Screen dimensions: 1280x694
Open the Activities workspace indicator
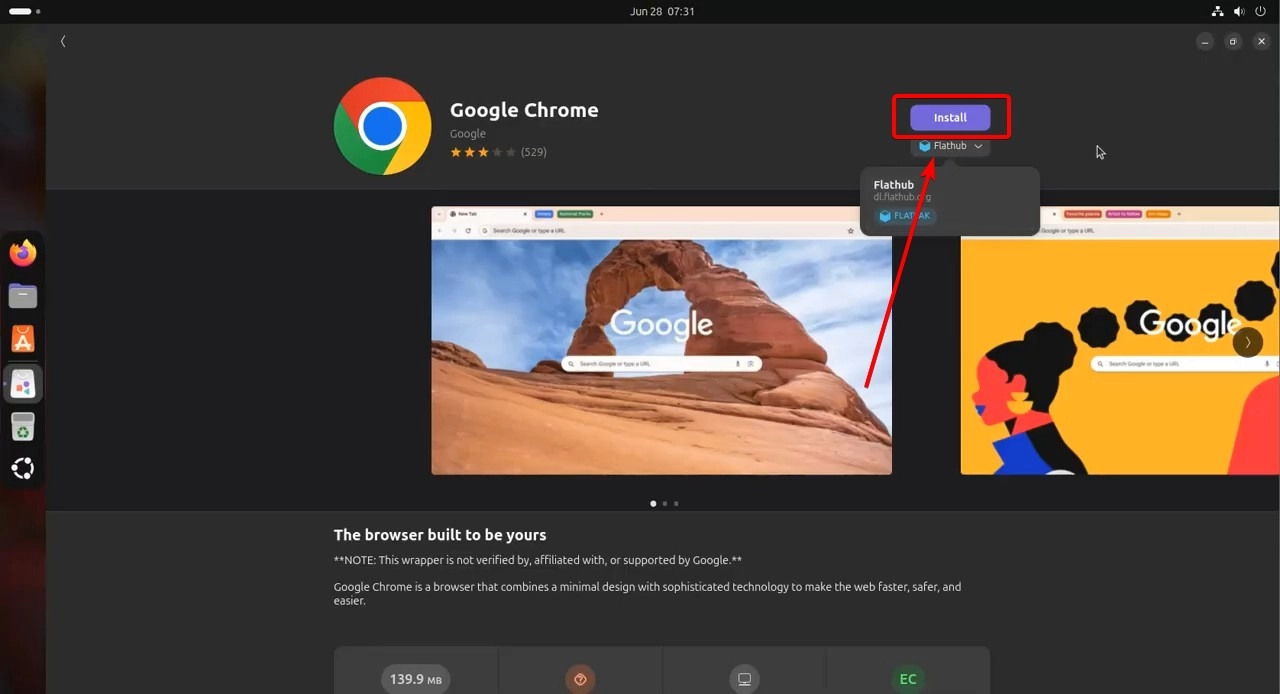pyautogui.click(x=24, y=11)
